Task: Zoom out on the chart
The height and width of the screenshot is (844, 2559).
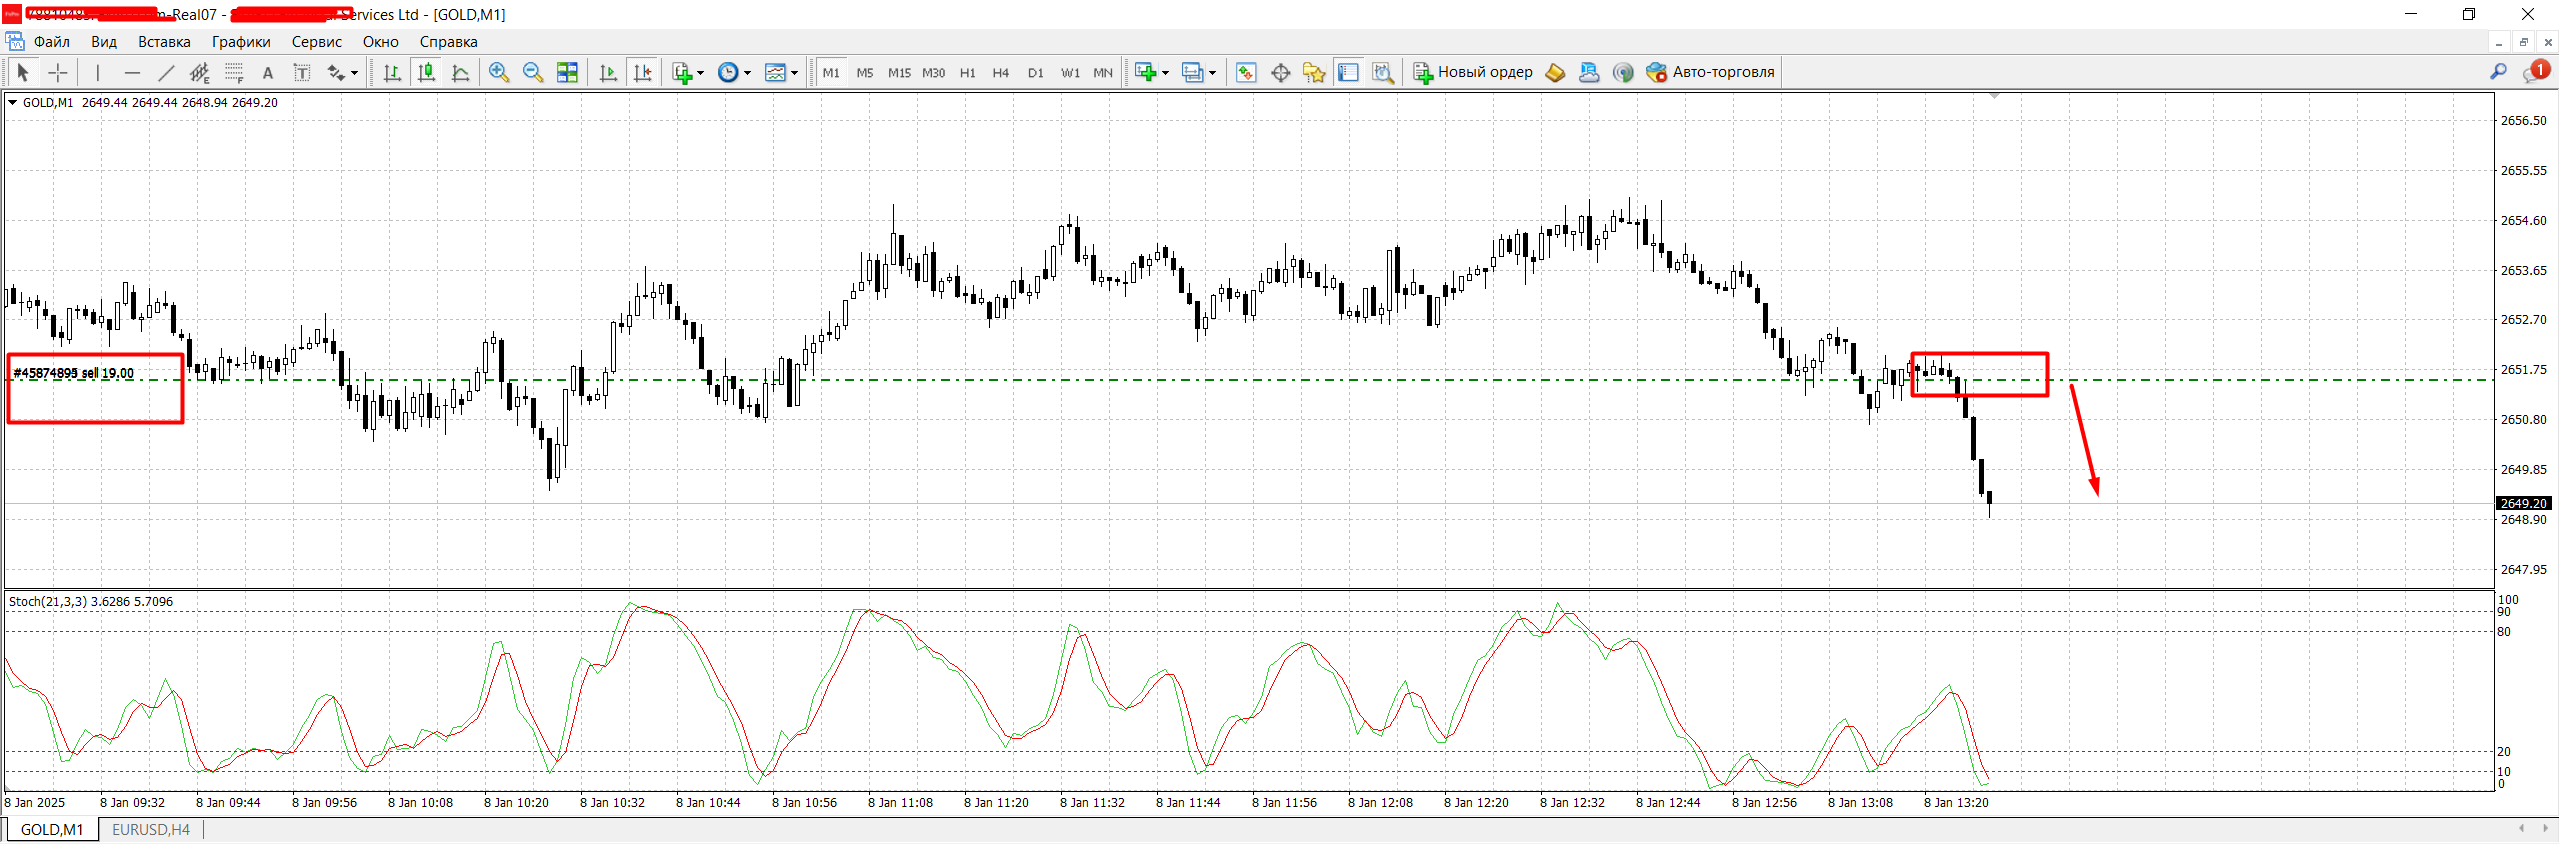Action: (533, 72)
